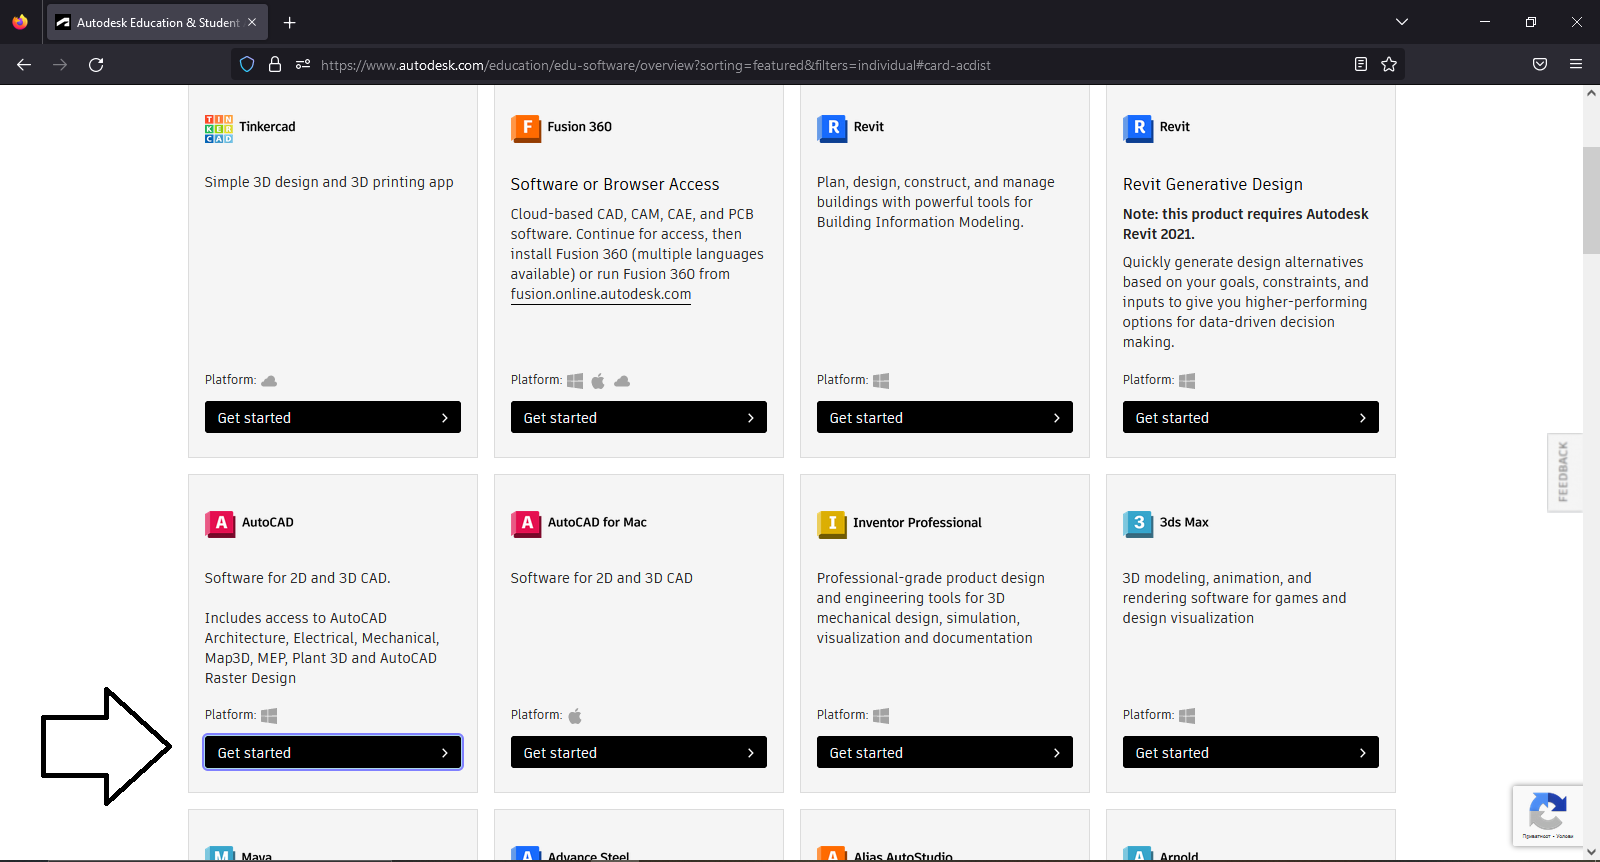Click the 'Fusion 360' card title
This screenshot has width=1600, height=862.
click(579, 127)
